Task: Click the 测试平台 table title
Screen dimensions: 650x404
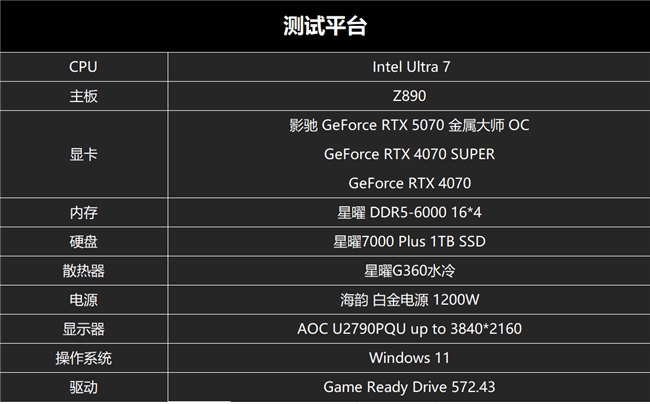Action: [x=324, y=26]
